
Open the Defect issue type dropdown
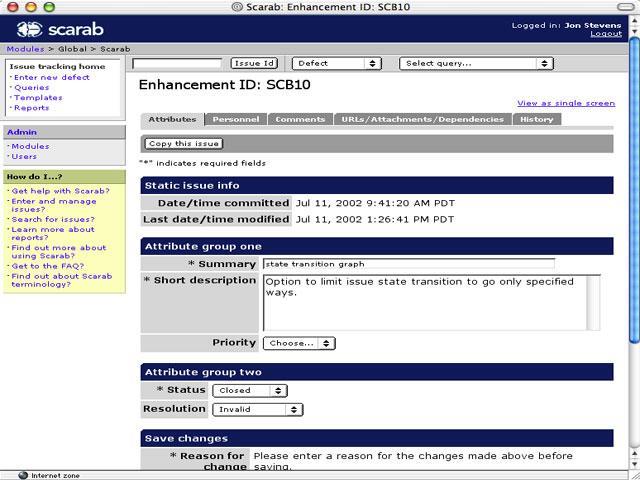coord(336,63)
